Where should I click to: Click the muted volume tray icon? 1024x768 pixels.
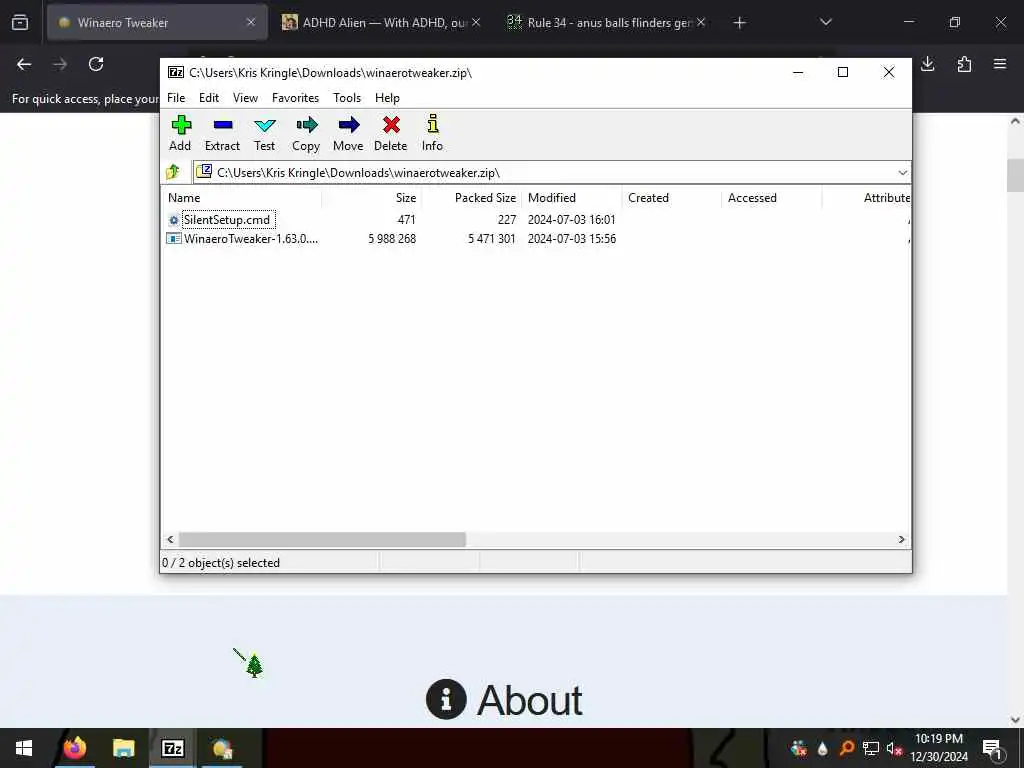[x=894, y=748]
